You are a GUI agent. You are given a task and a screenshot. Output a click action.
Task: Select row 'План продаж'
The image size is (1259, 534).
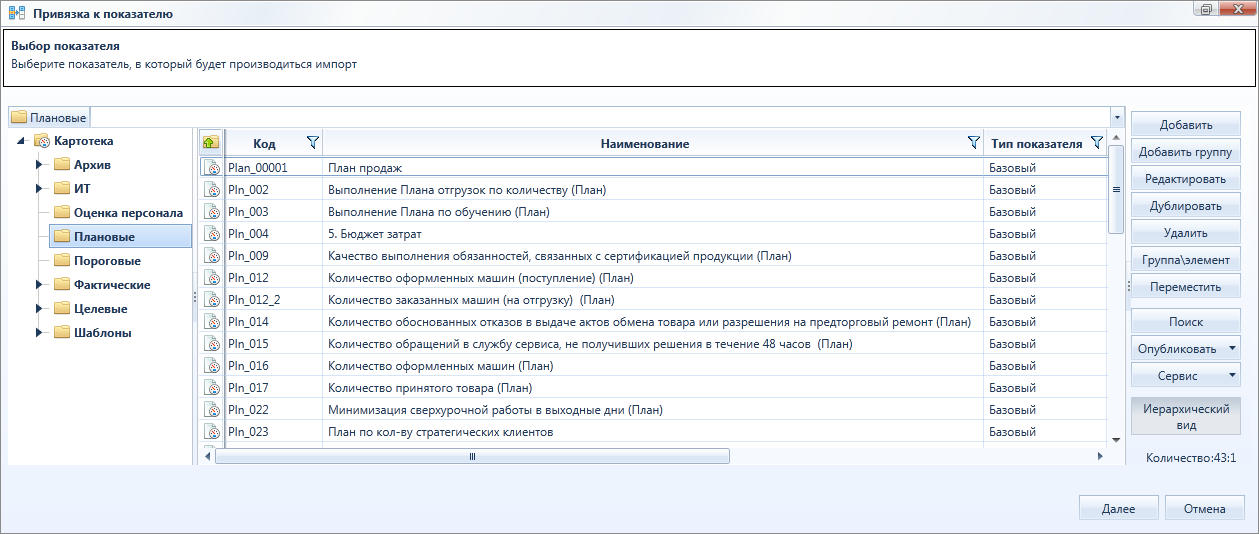(x=654, y=167)
